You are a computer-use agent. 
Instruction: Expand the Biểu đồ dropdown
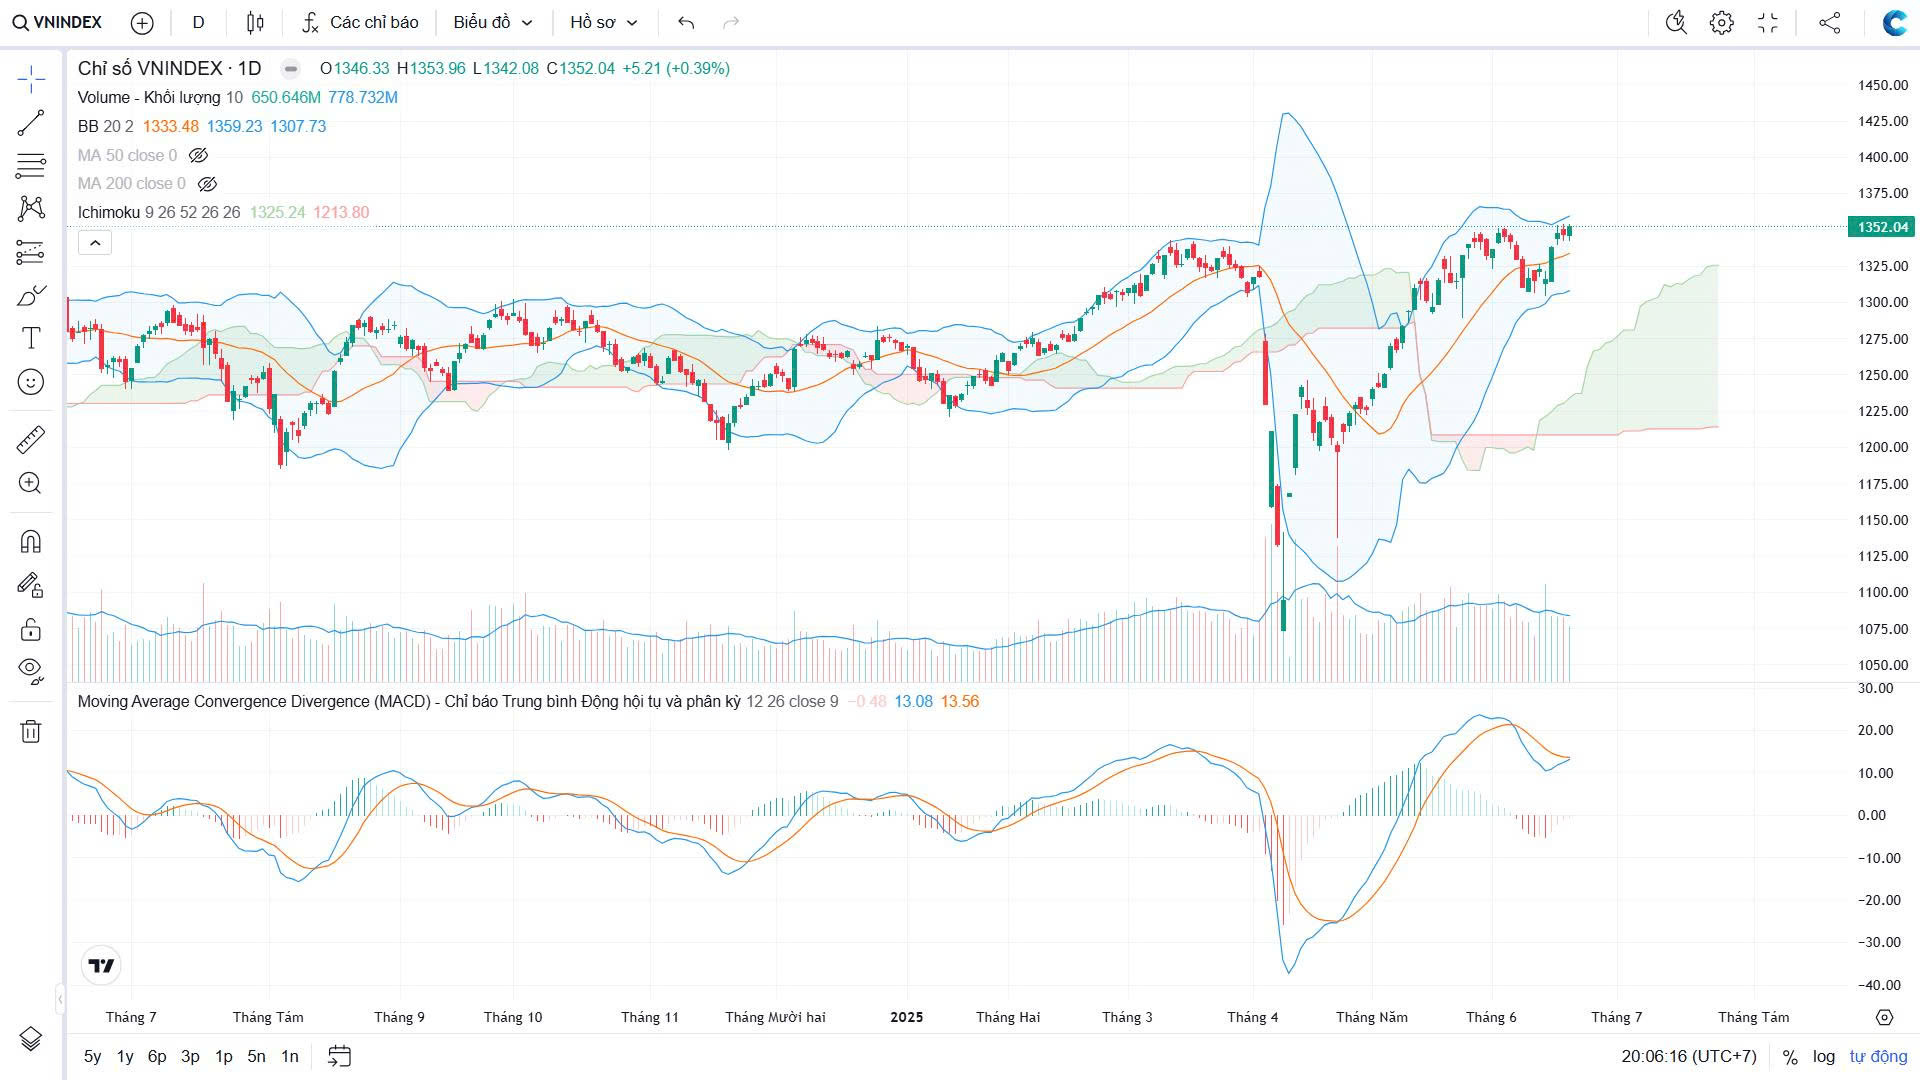[x=493, y=22]
